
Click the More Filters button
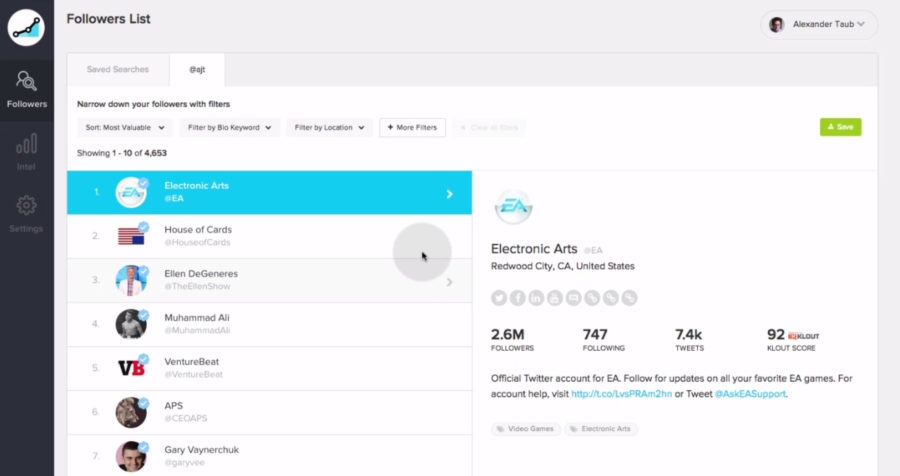coord(412,127)
